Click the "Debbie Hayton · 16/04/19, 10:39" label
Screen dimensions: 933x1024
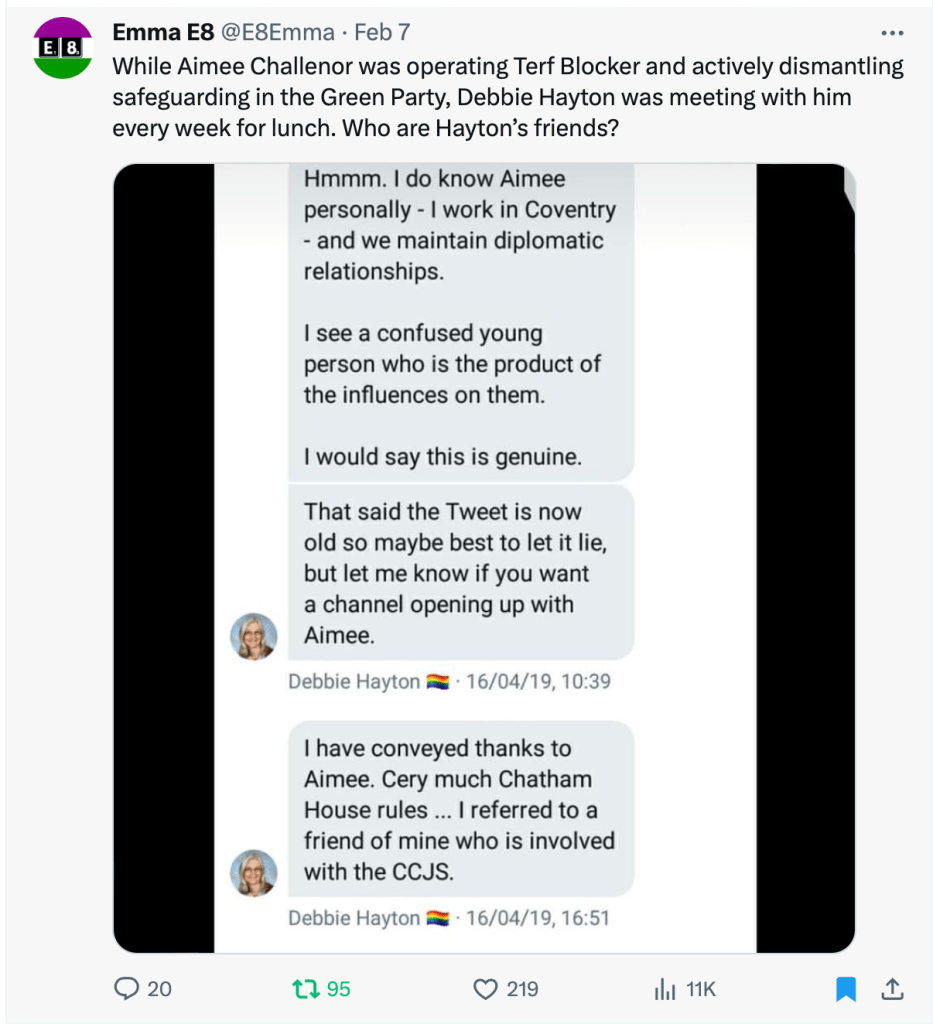(x=449, y=682)
